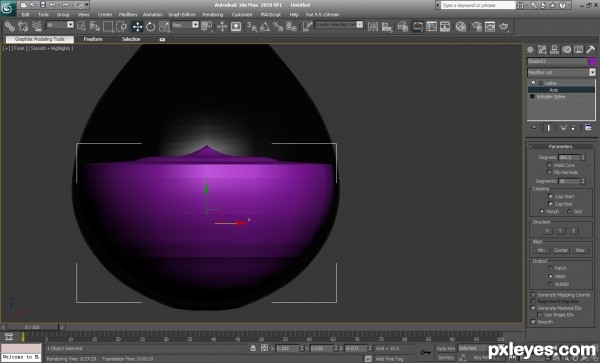The width and height of the screenshot is (600, 363).
Task: Select the Grid capping radio button
Action: [x=569, y=211]
